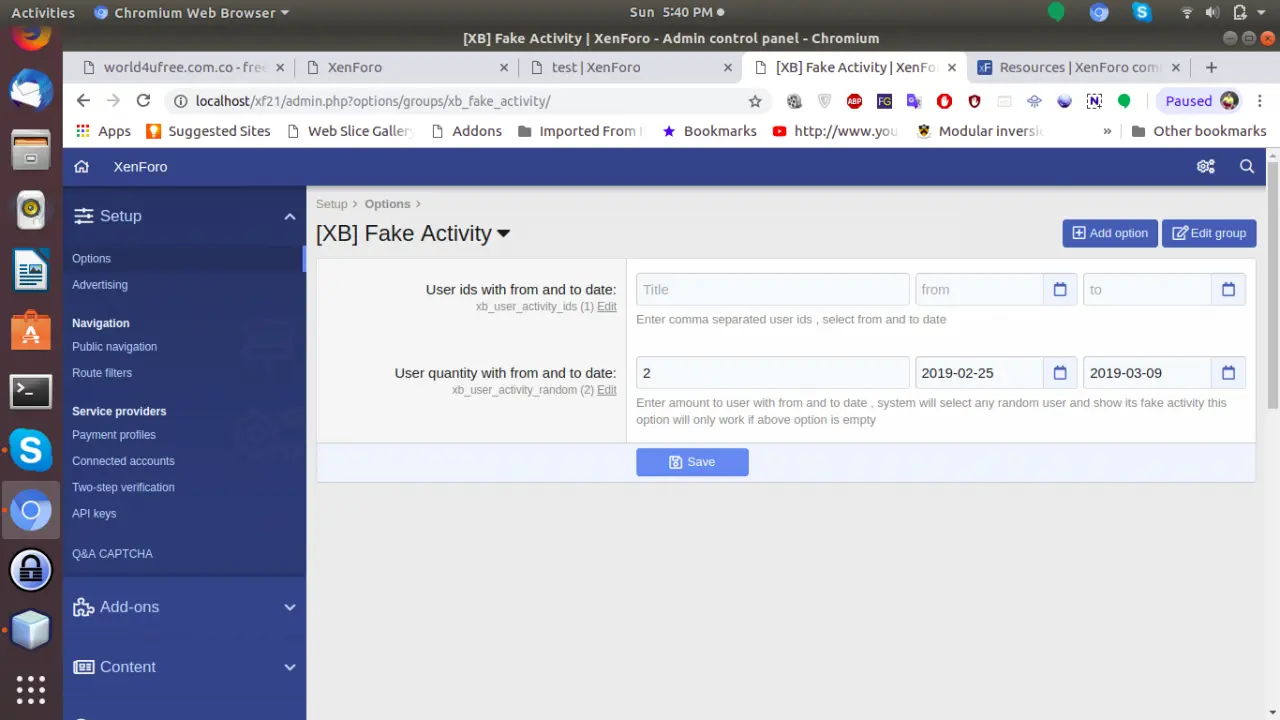The image size is (1280, 720).
Task: Click the user ids Title input field
Action: (x=772, y=290)
